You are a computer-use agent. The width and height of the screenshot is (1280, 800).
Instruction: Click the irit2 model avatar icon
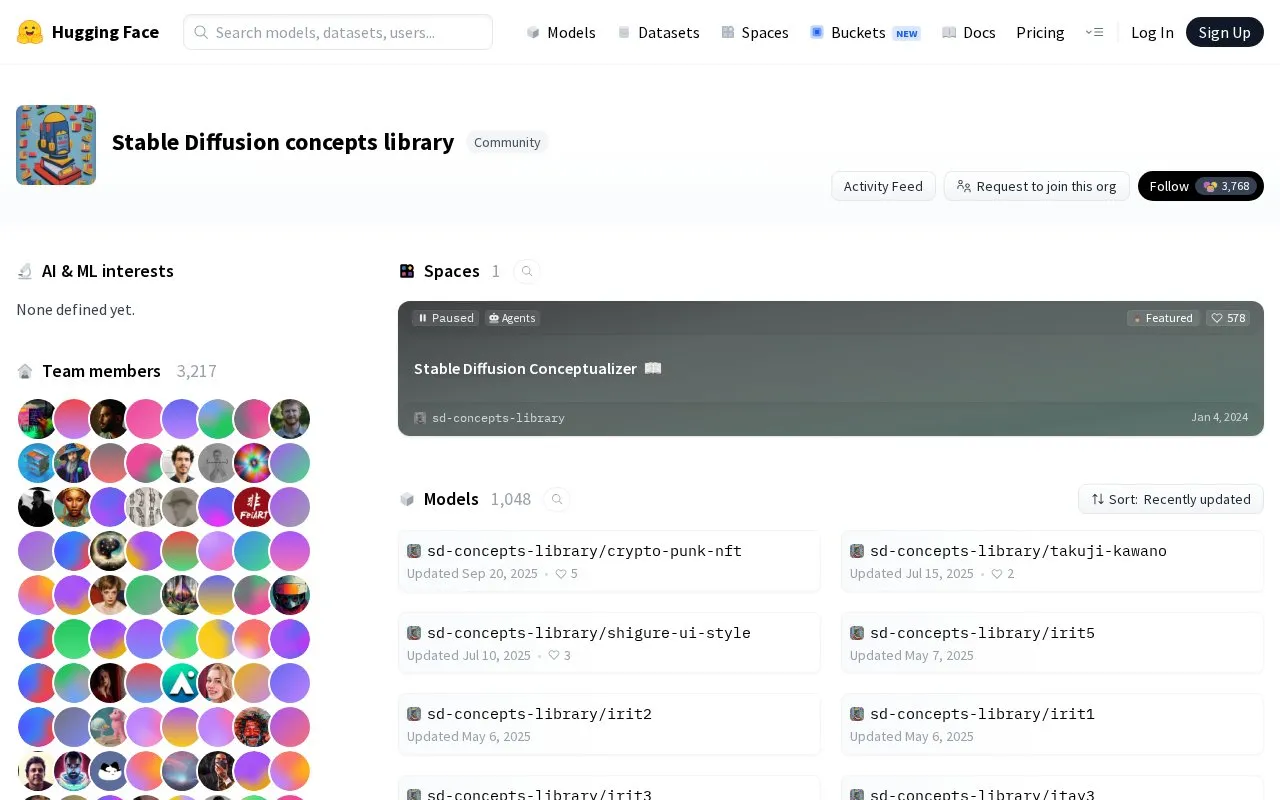coord(414,714)
